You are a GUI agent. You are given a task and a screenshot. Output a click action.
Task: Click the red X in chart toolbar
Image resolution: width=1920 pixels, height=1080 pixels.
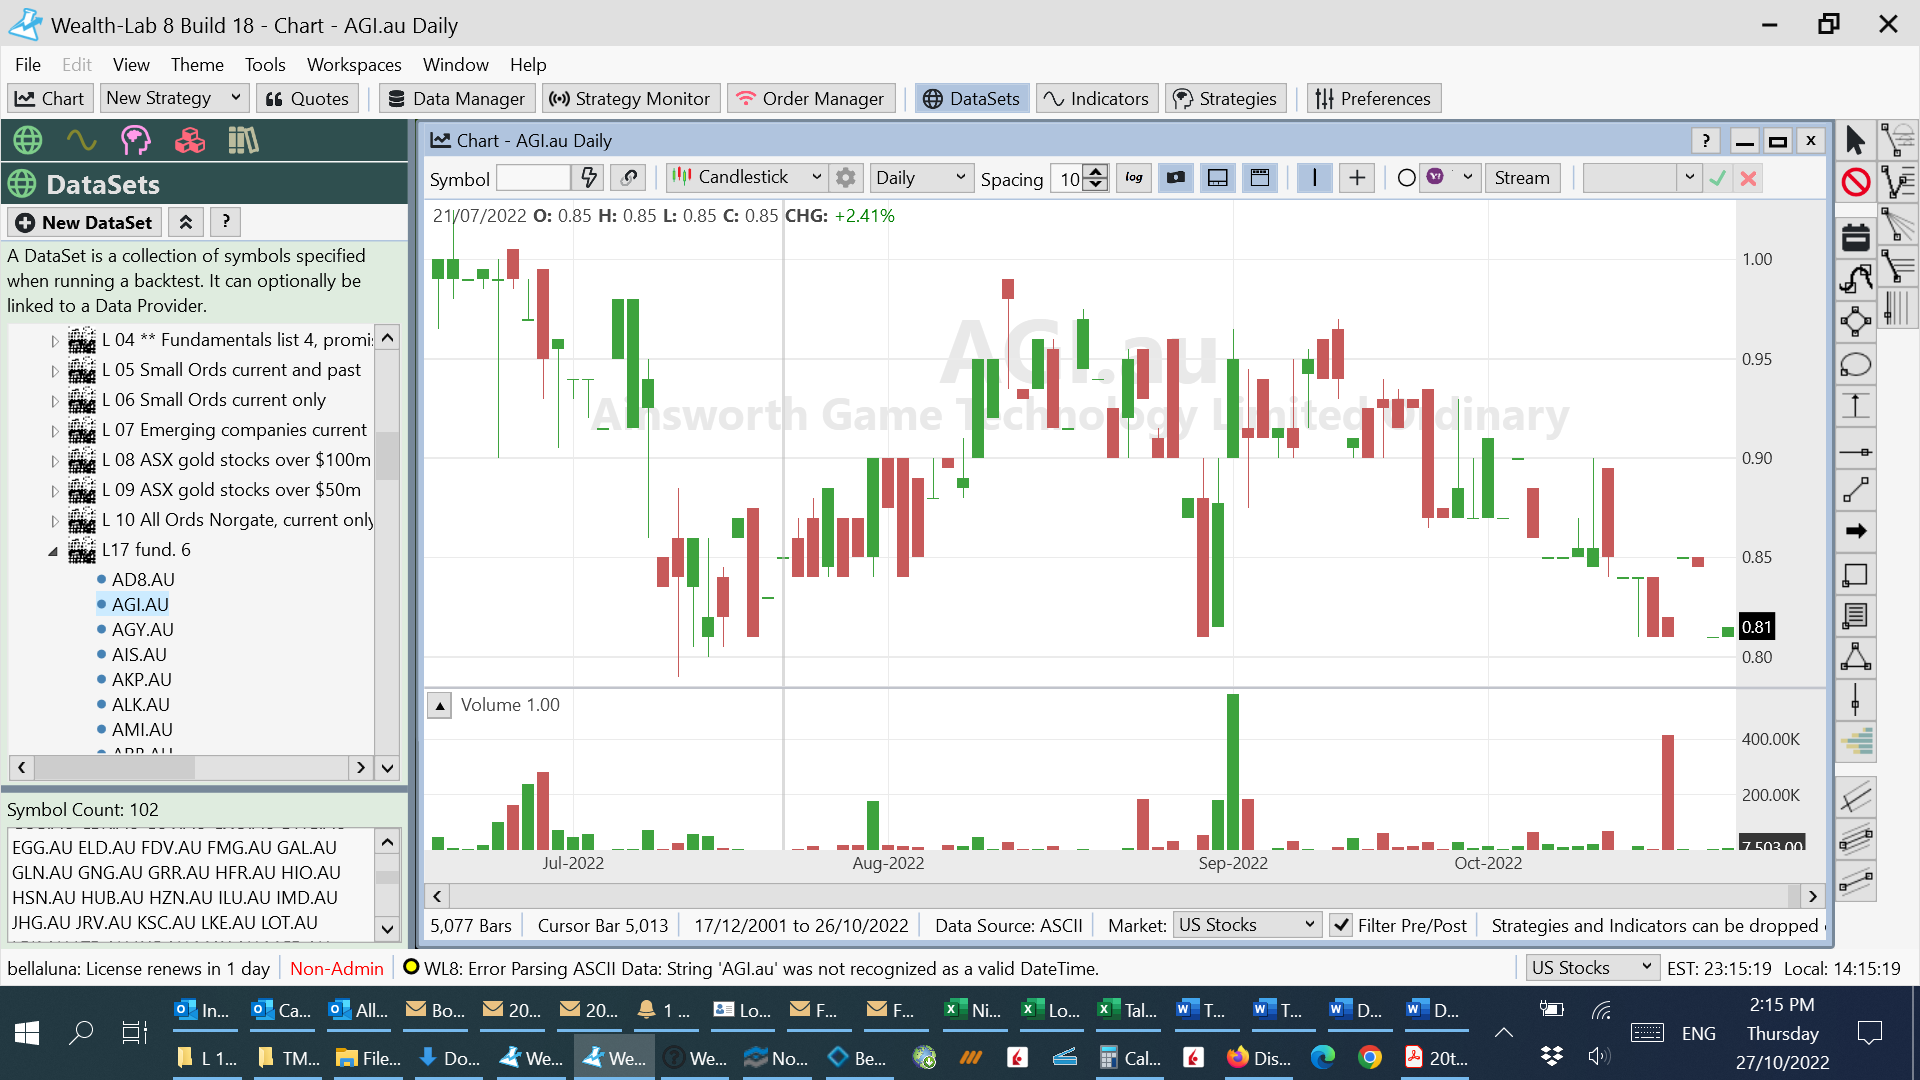1749,178
